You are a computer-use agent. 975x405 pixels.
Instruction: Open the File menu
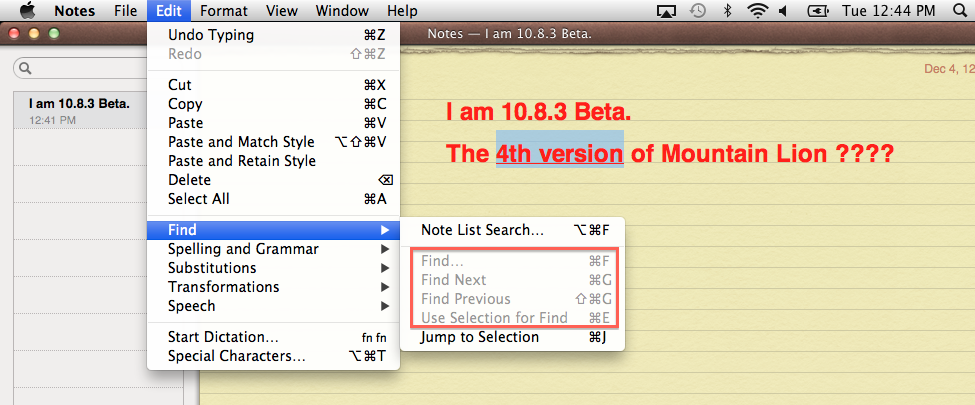(x=126, y=11)
